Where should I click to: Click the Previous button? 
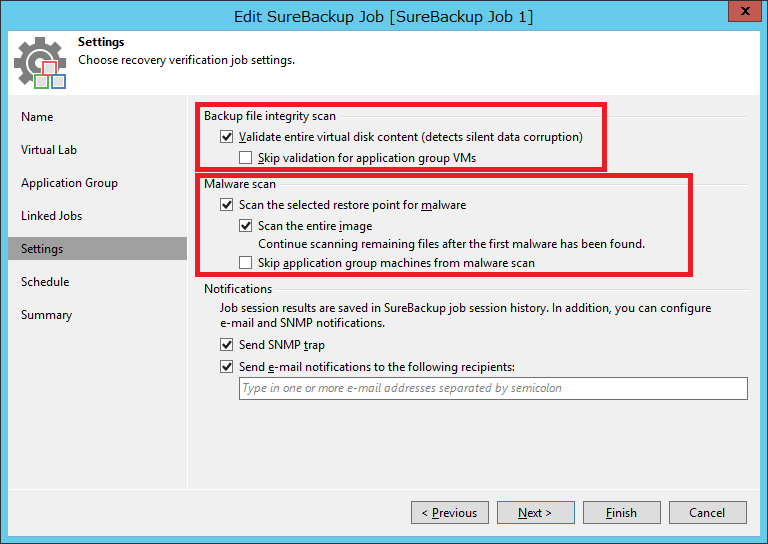coord(450,513)
